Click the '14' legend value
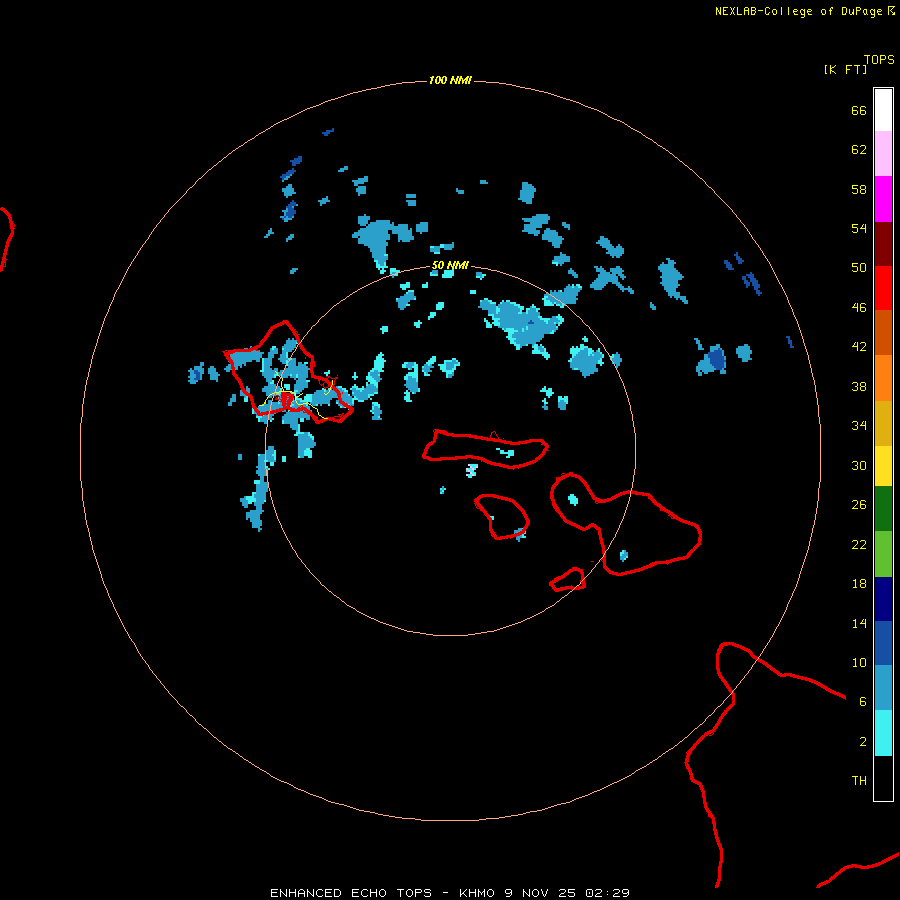 [x=859, y=623]
